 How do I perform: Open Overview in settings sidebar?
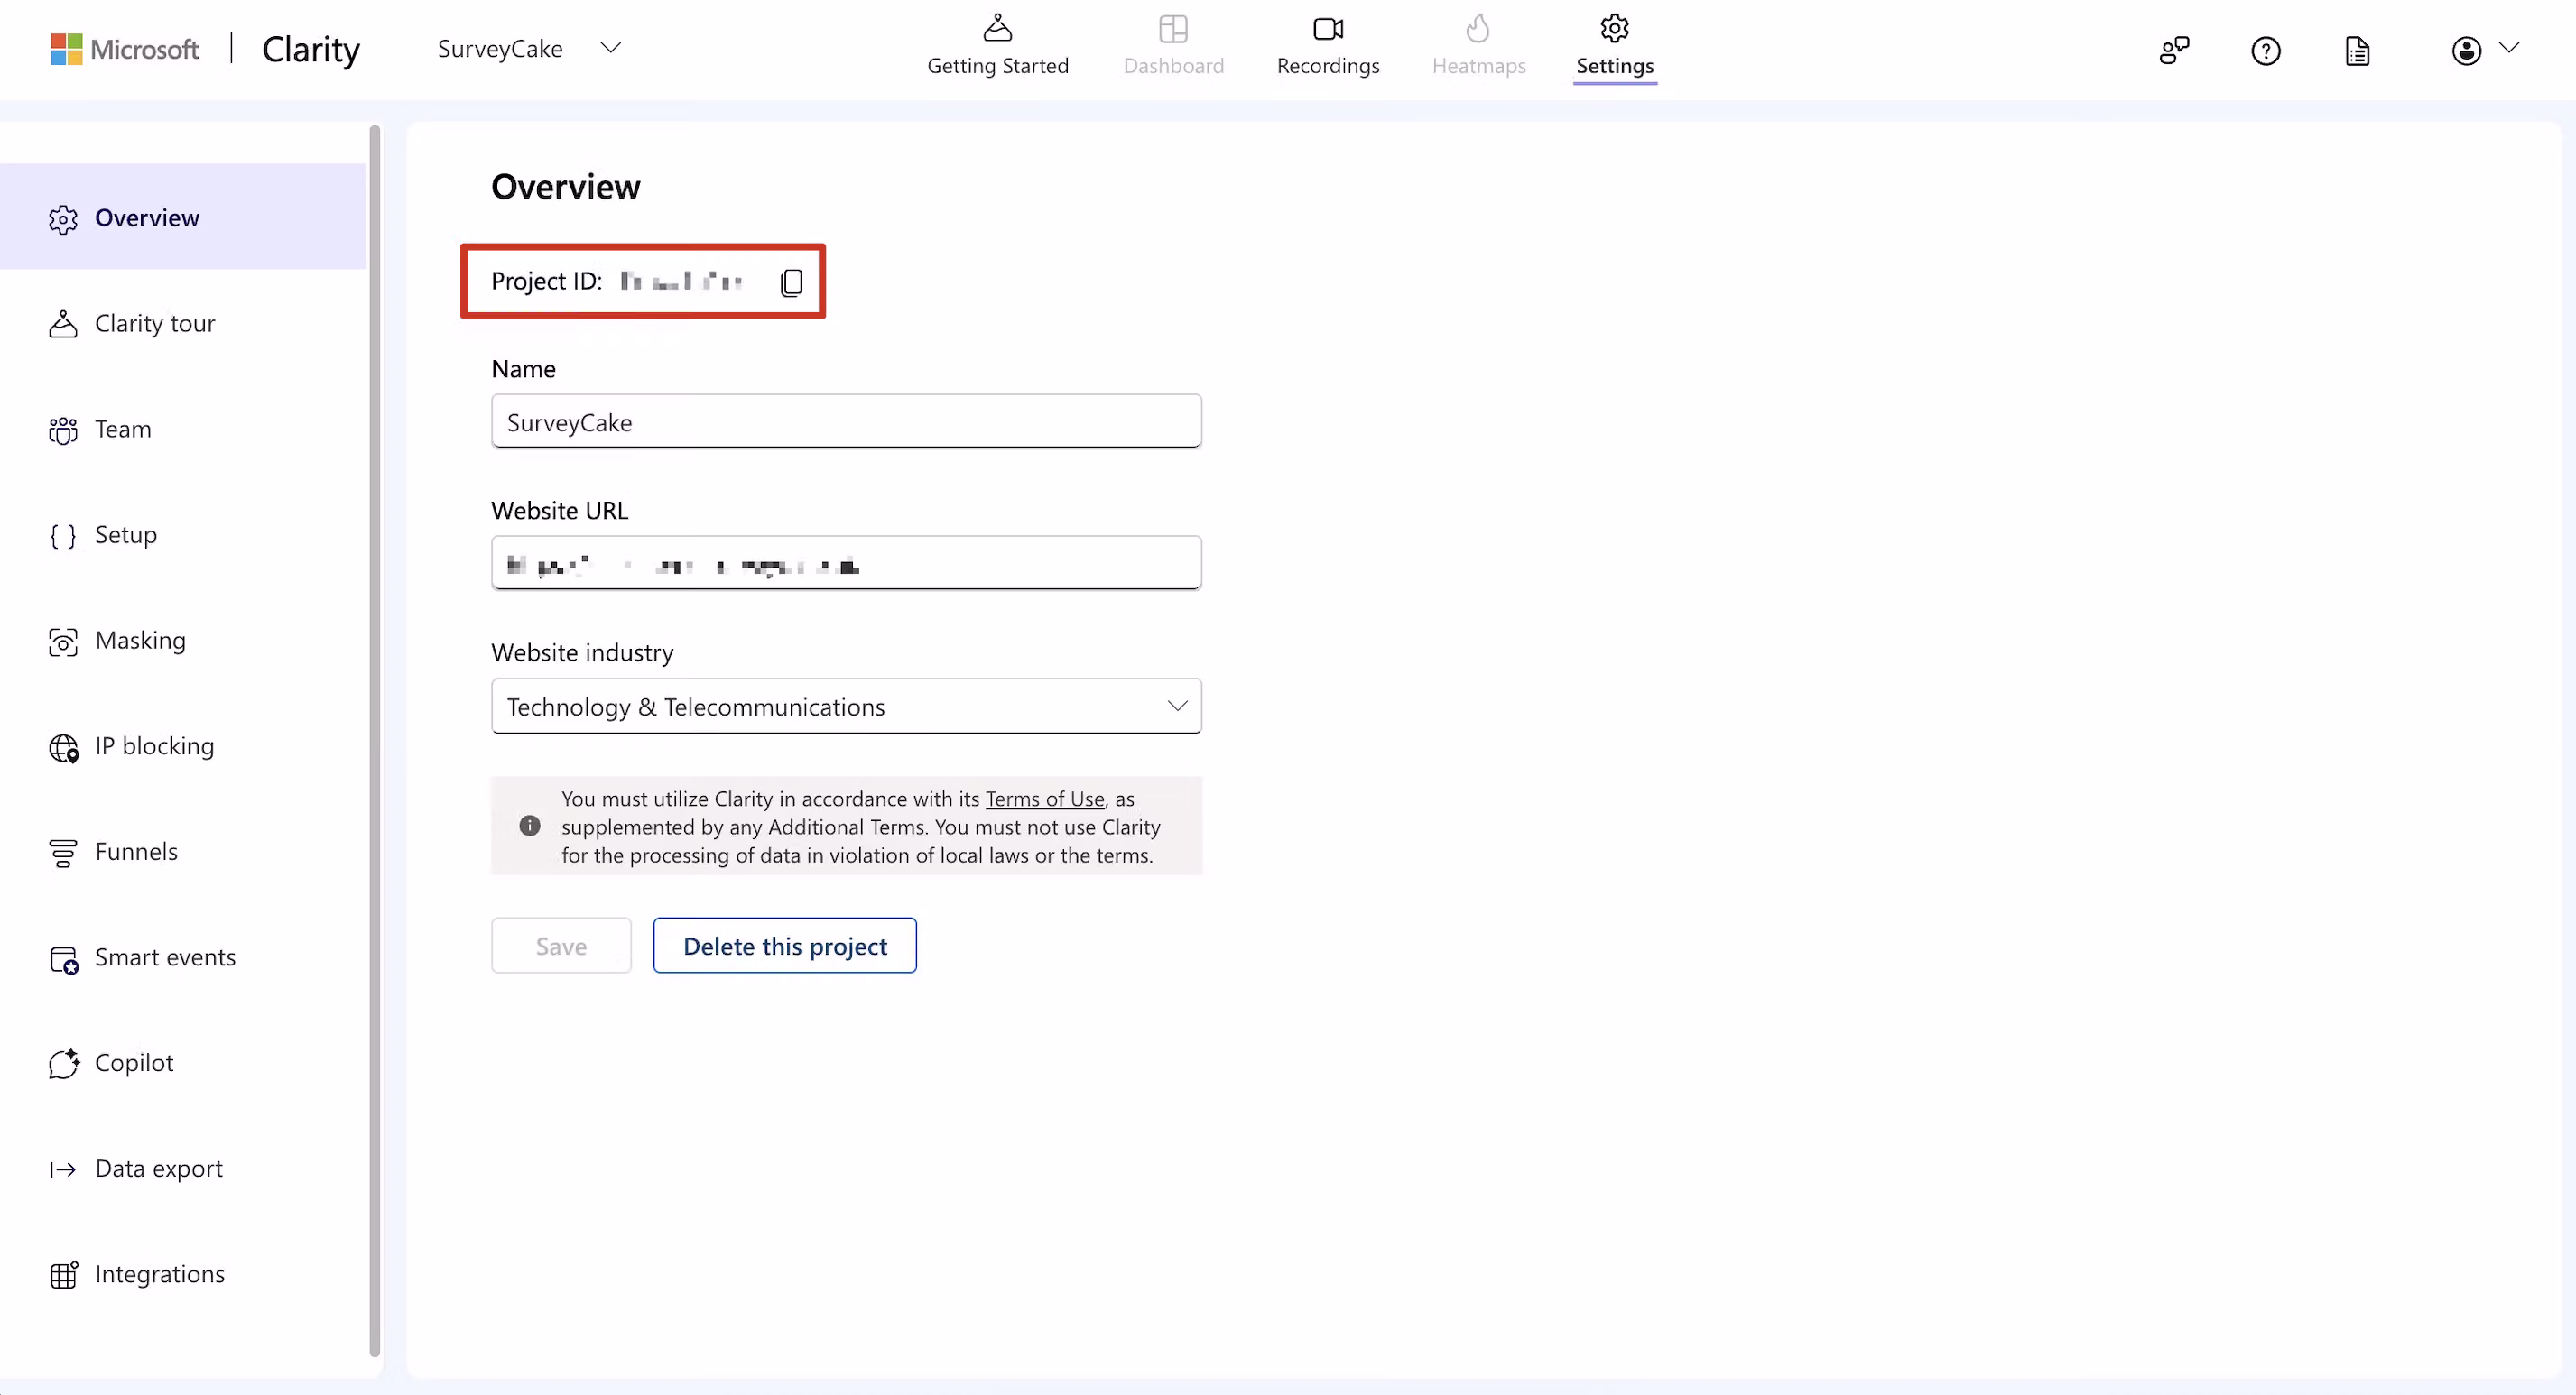point(183,217)
